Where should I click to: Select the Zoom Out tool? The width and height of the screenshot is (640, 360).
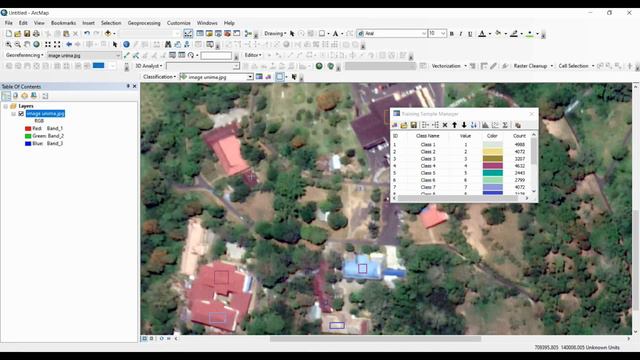[18, 44]
